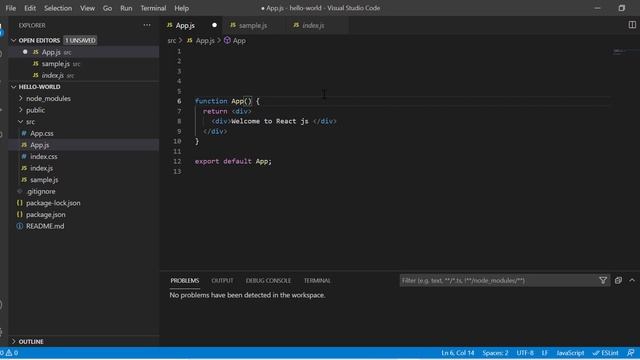The image size is (640, 360).
Task: Maximize panel with the chevron up icon
Action: point(632,280)
